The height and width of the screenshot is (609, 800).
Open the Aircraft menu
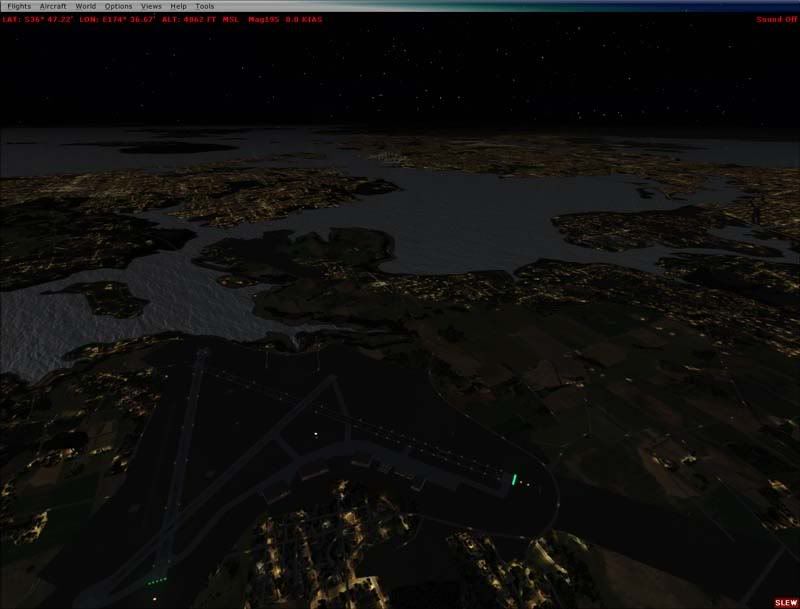(53, 6)
